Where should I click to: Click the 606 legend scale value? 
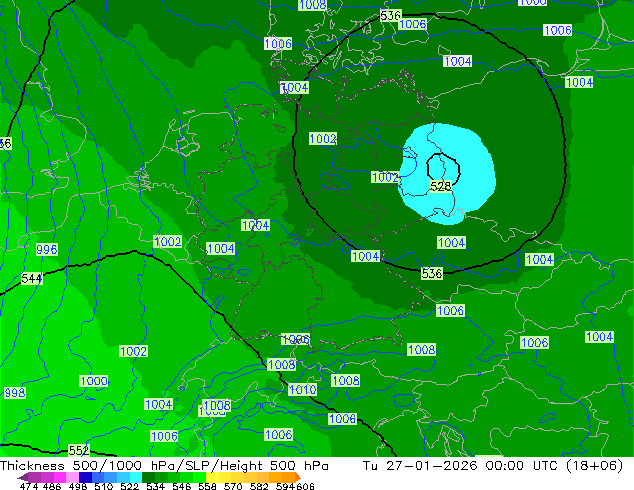pyautogui.click(x=305, y=486)
